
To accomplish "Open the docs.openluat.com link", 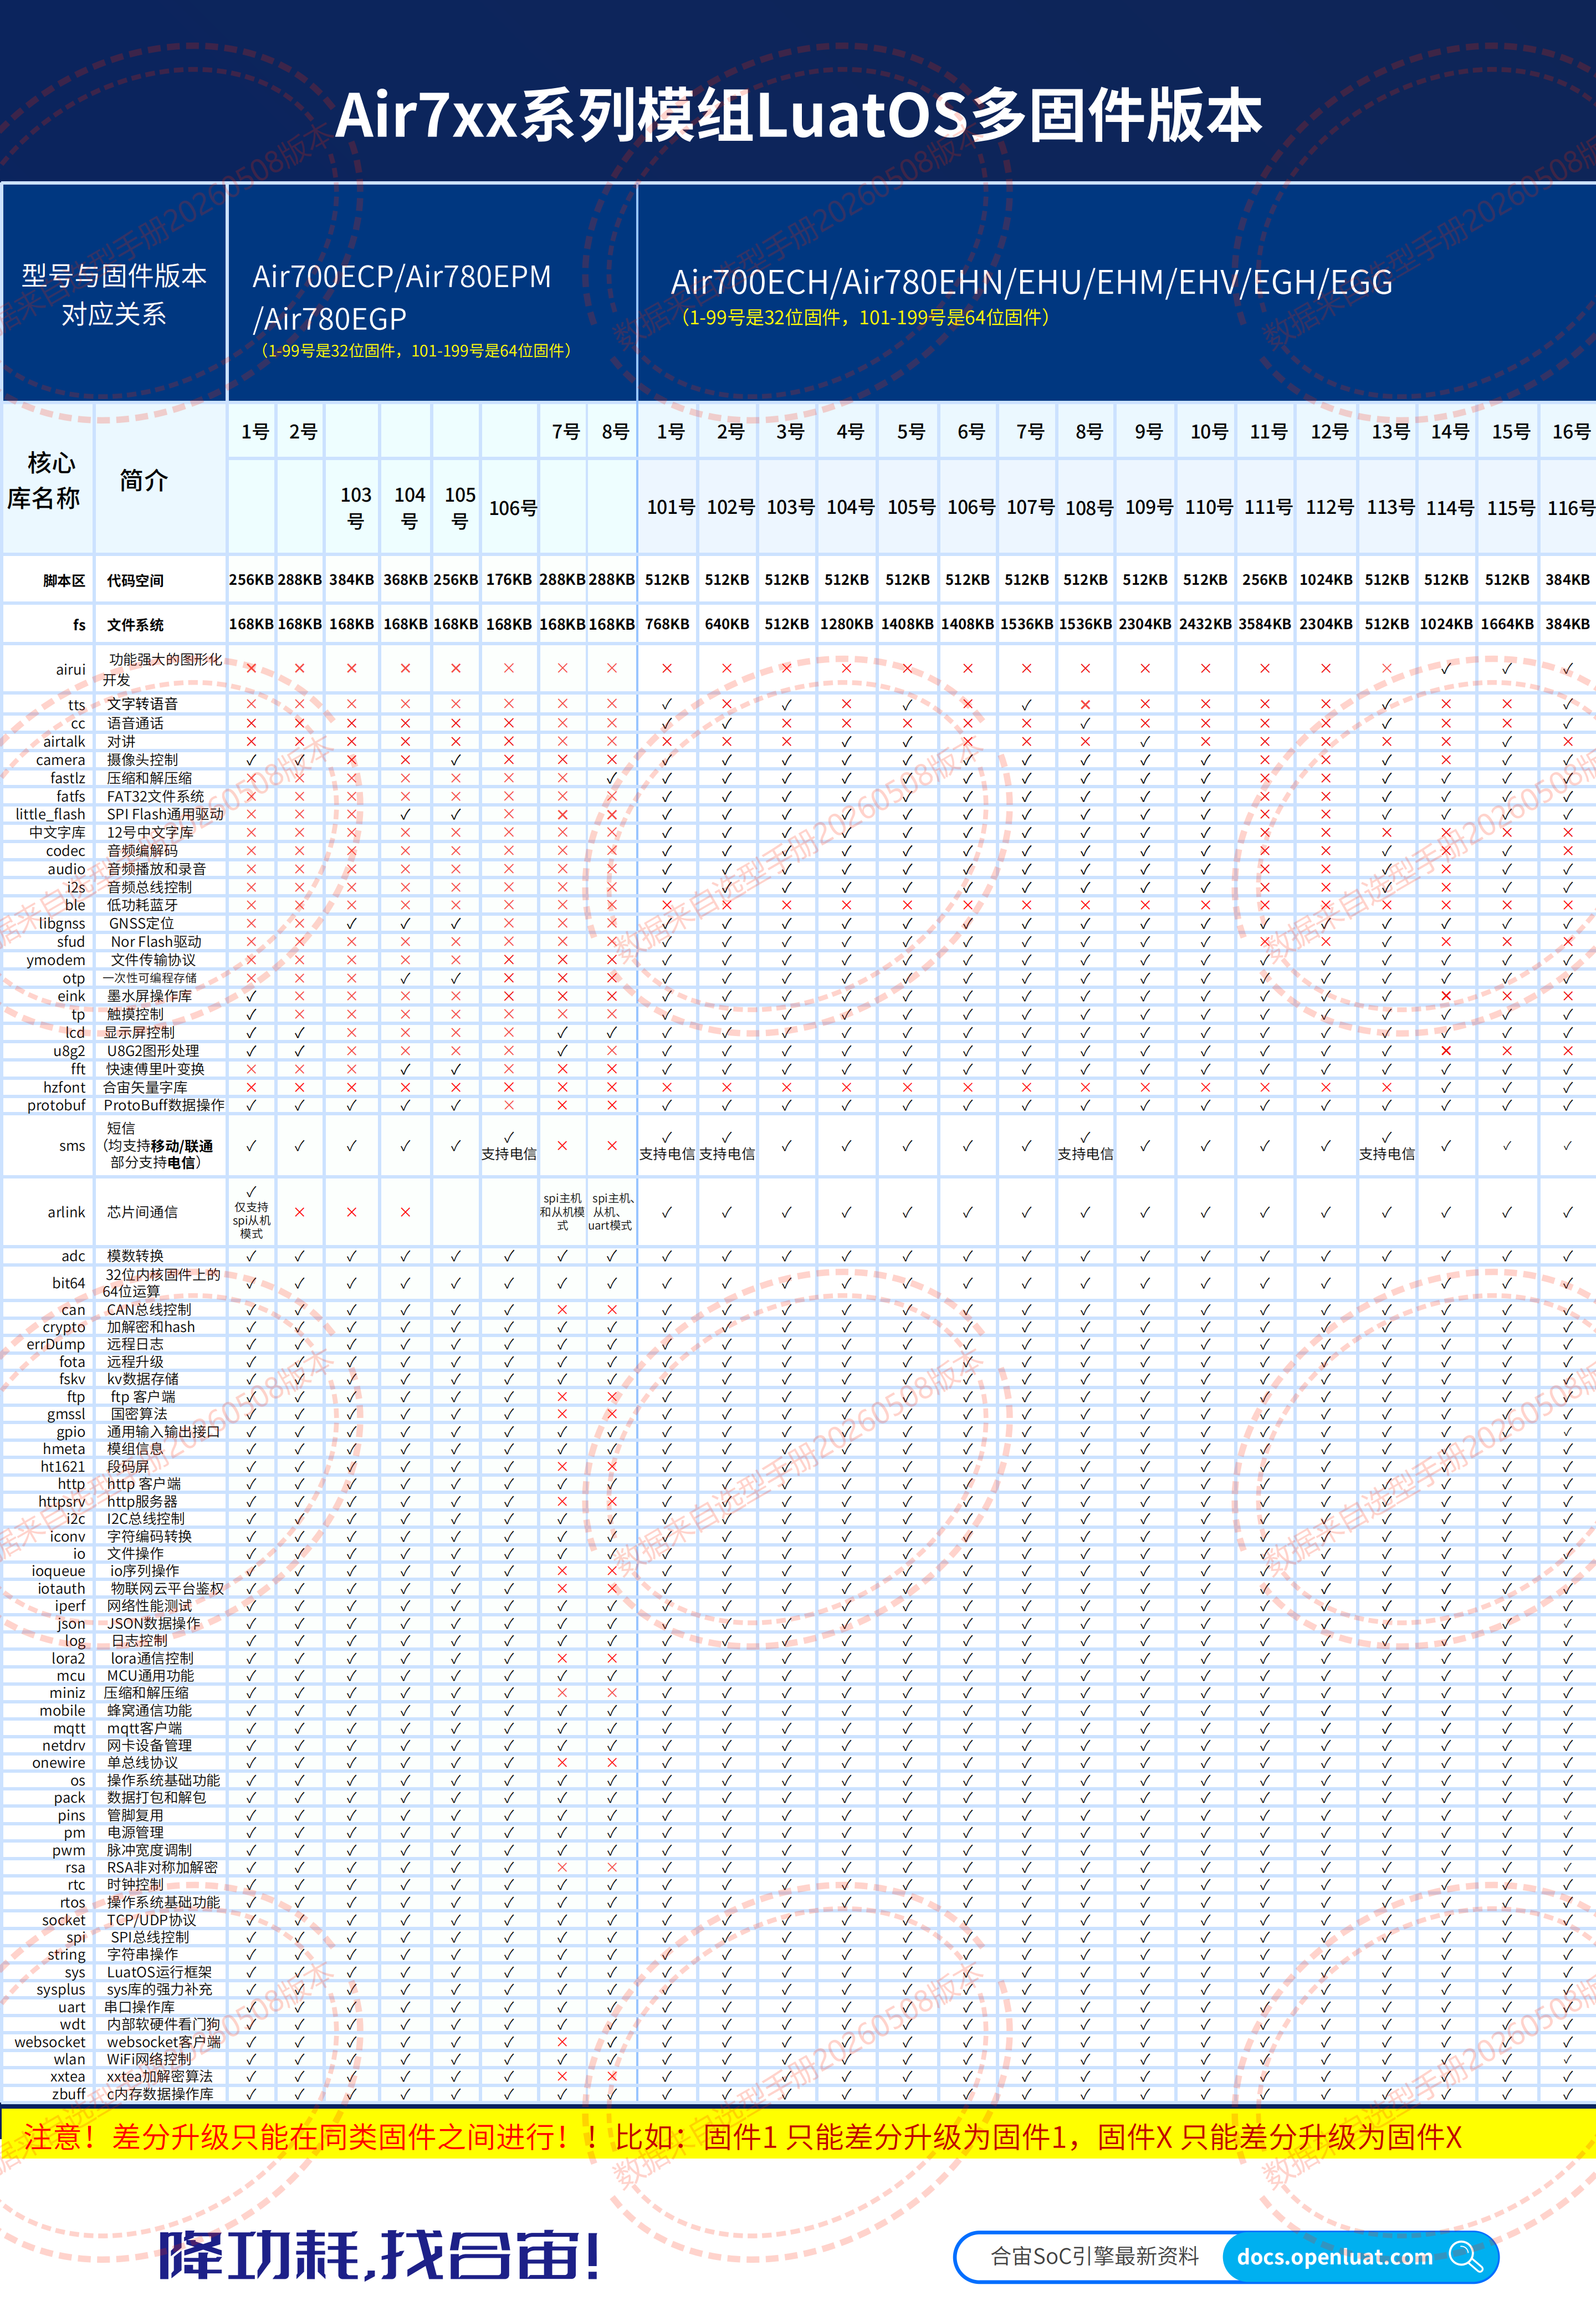I will 1334,2256.
